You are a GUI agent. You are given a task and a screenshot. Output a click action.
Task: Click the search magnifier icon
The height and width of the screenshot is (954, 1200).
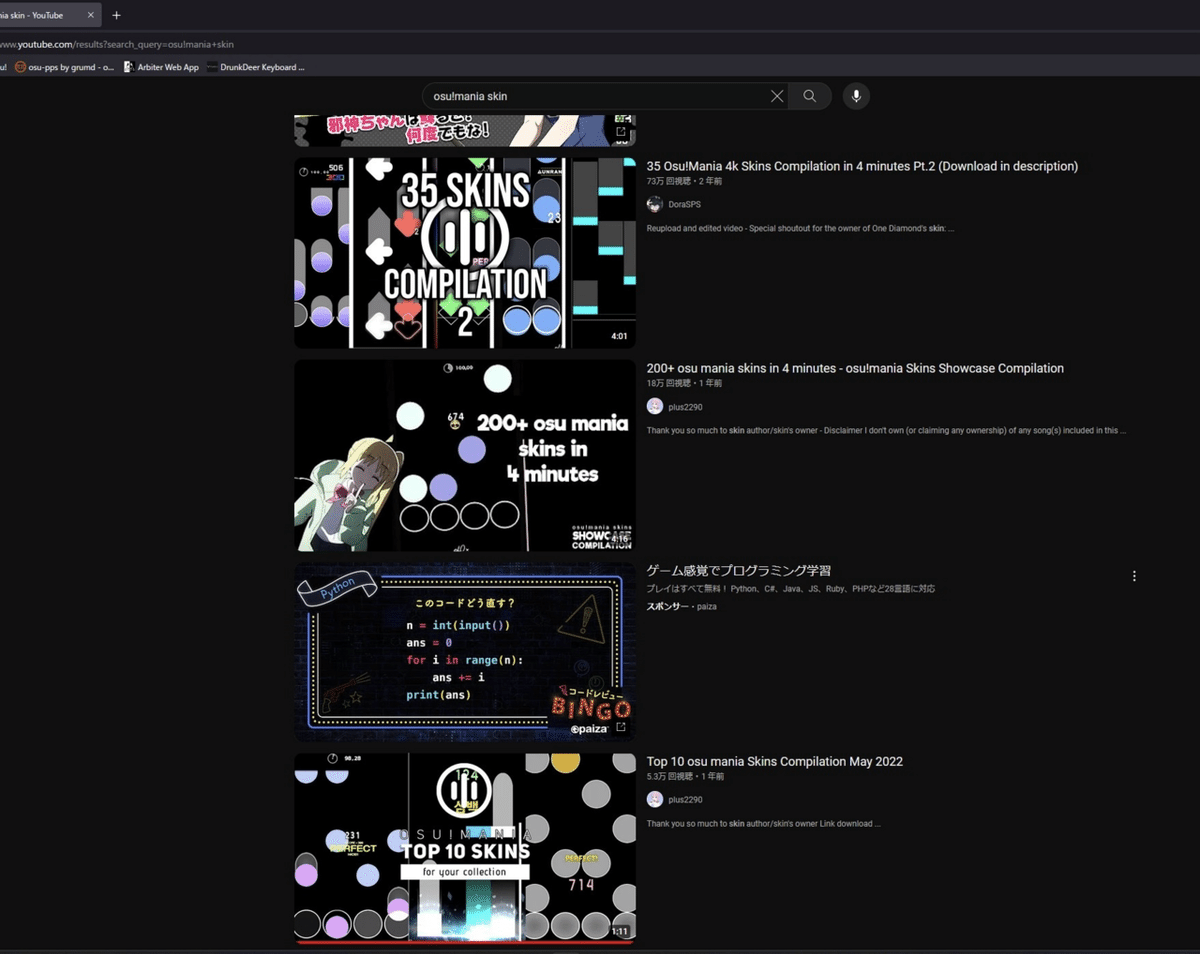pos(810,96)
